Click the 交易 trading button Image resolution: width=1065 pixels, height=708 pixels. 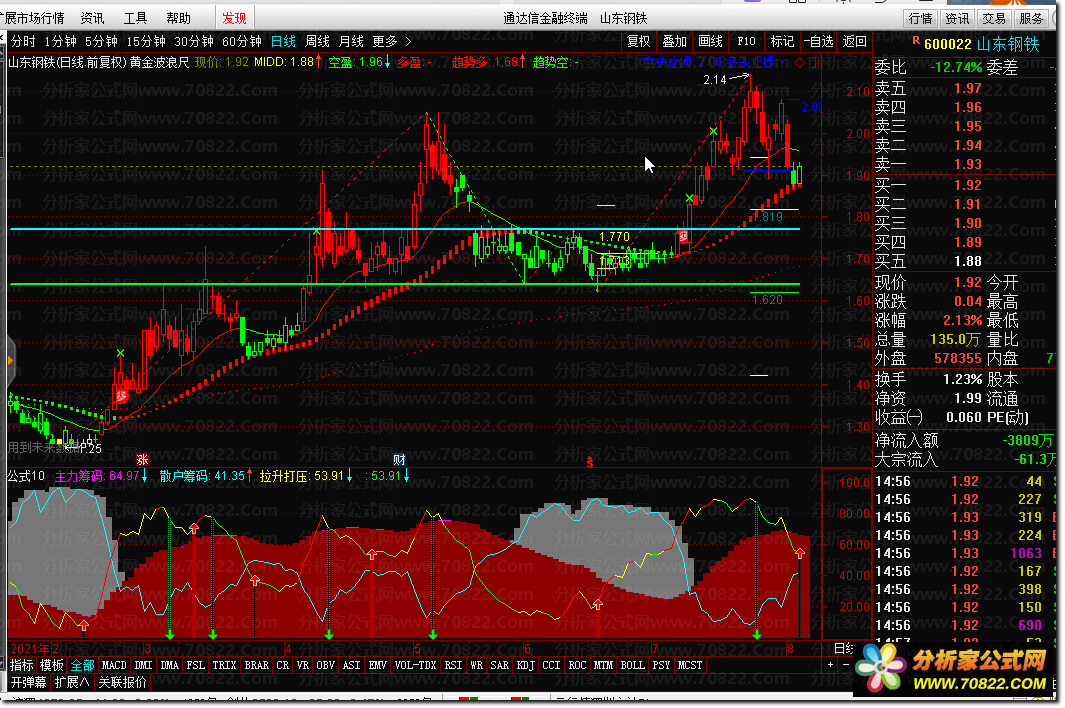click(x=994, y=18)
